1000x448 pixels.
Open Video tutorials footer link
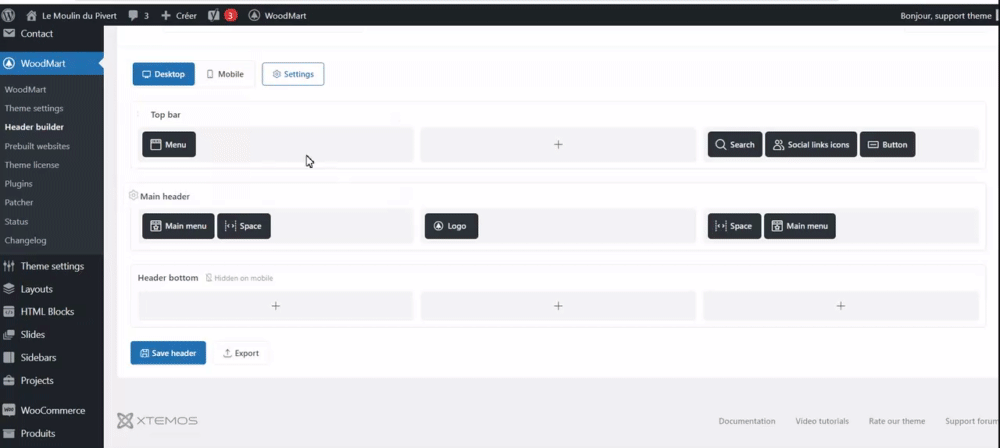(822, 421)
